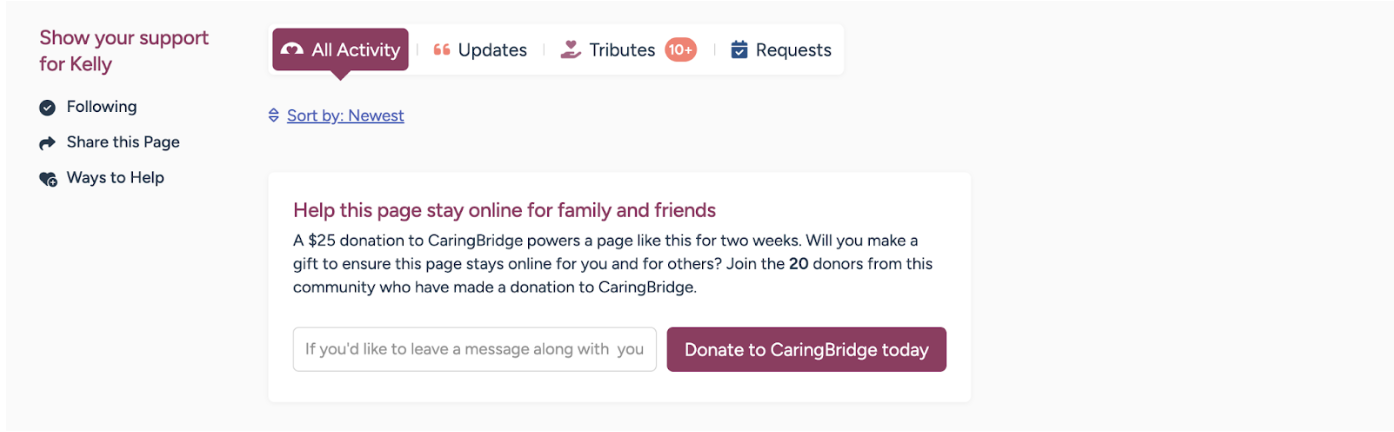Open the Updates tab
Image resolution: width=1394 pixels, height=432 pixels.
click(492, 50)
